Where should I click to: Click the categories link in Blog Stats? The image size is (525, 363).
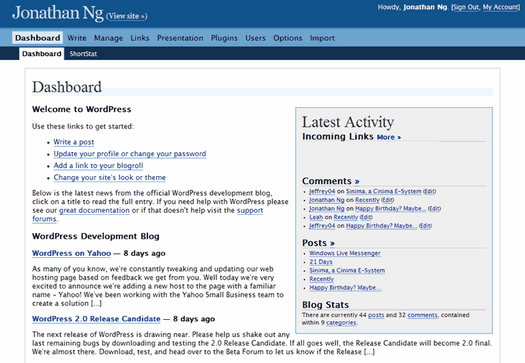341,323
